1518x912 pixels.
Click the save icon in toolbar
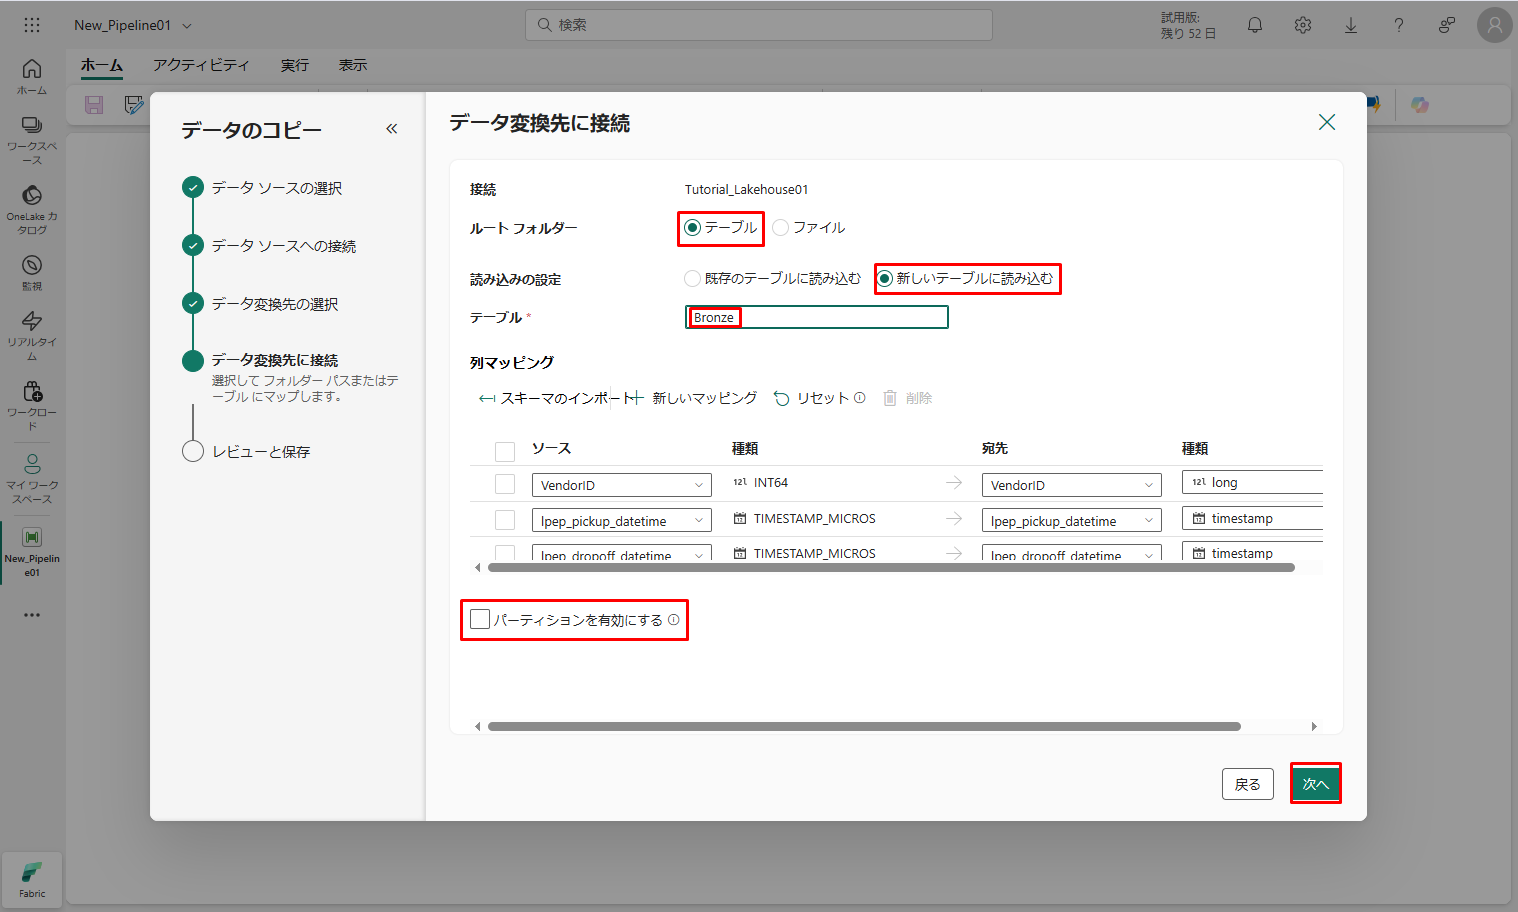[94, 105]
